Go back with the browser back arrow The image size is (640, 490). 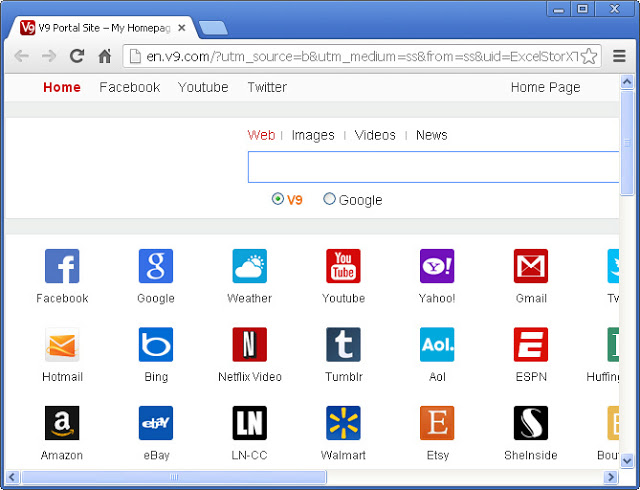coord(21,56)
